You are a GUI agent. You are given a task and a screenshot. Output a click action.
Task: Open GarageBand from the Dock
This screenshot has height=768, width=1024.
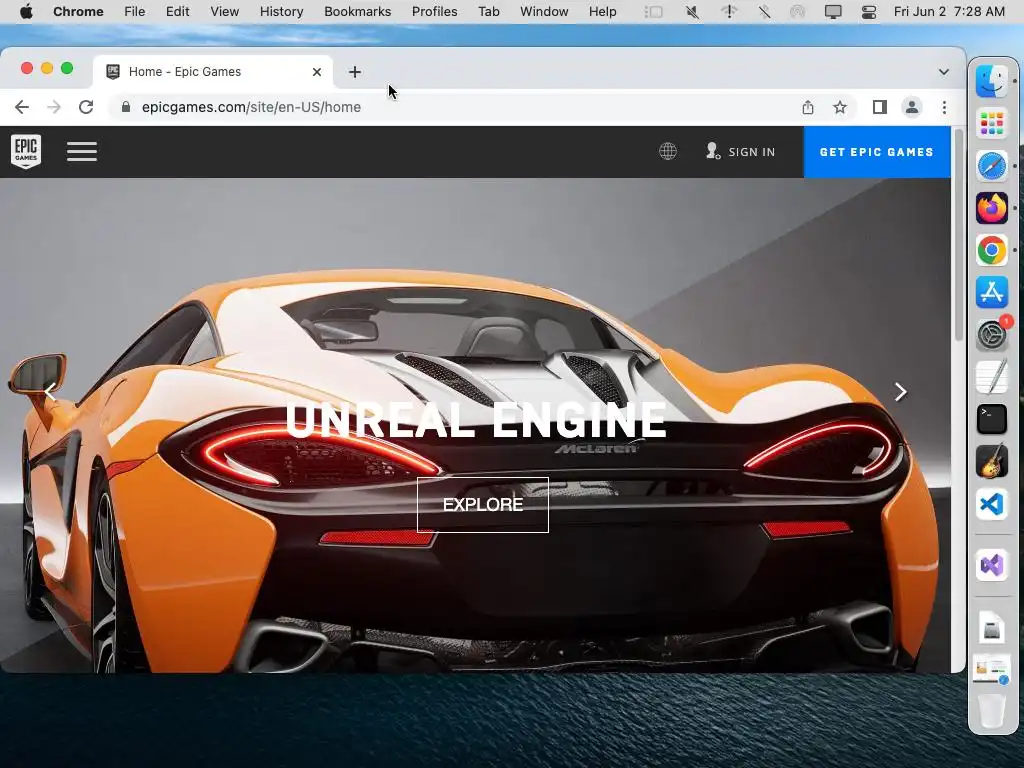point(991,462)
